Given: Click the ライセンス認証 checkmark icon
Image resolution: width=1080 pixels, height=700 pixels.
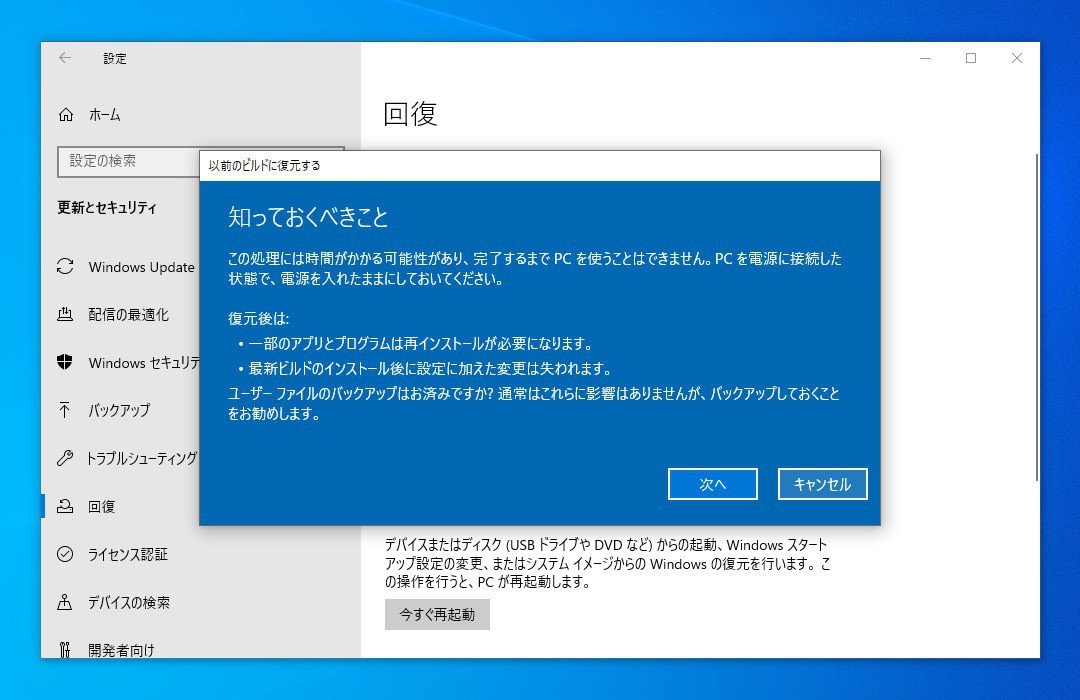Looking at the screenshot, I should coord(65,554).
